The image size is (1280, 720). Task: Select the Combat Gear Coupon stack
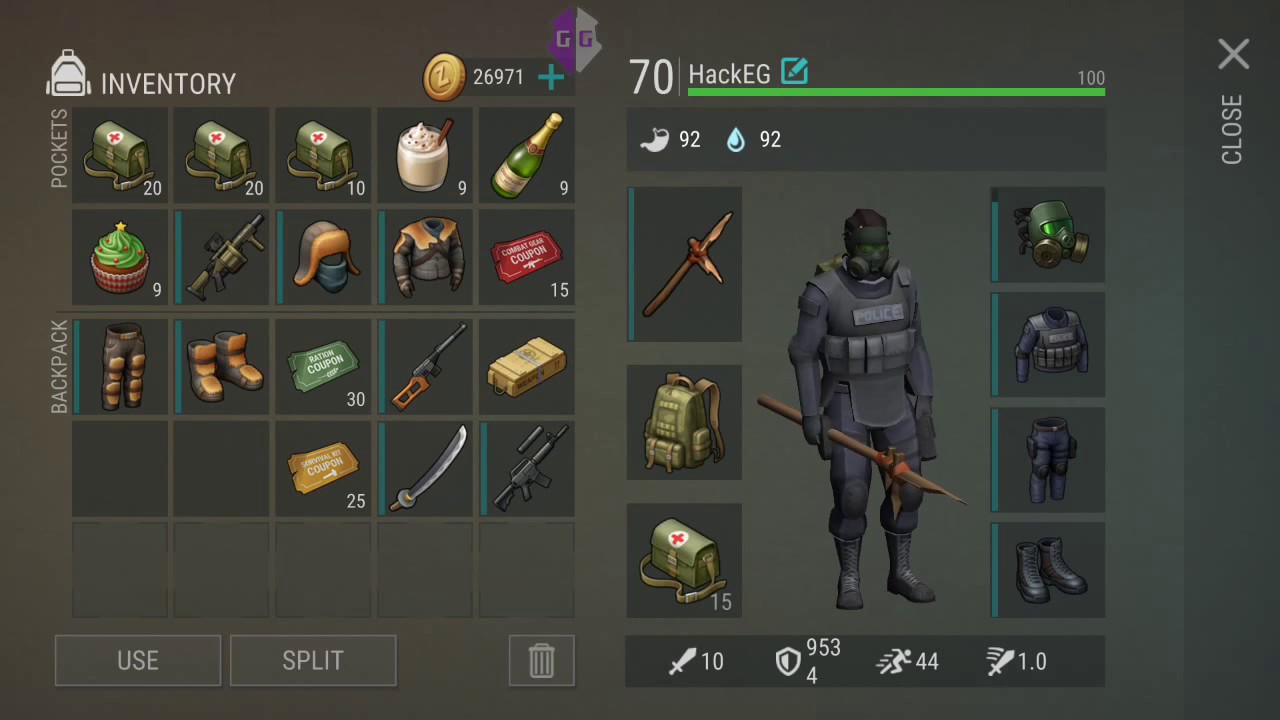(527, 257)
